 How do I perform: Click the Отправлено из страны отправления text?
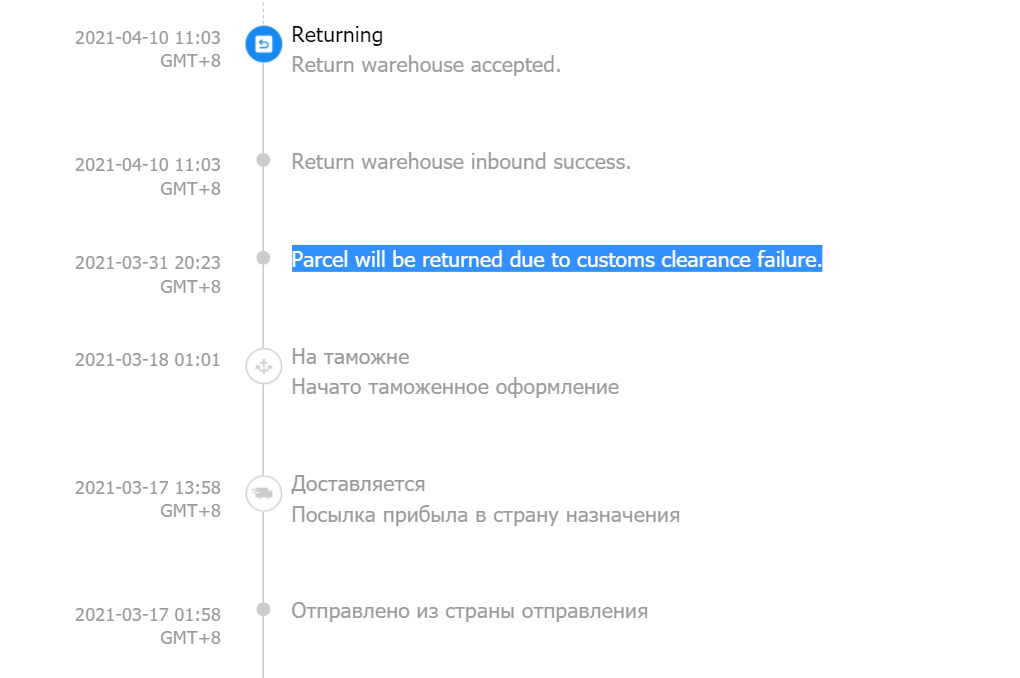click(x=470, y=611)
